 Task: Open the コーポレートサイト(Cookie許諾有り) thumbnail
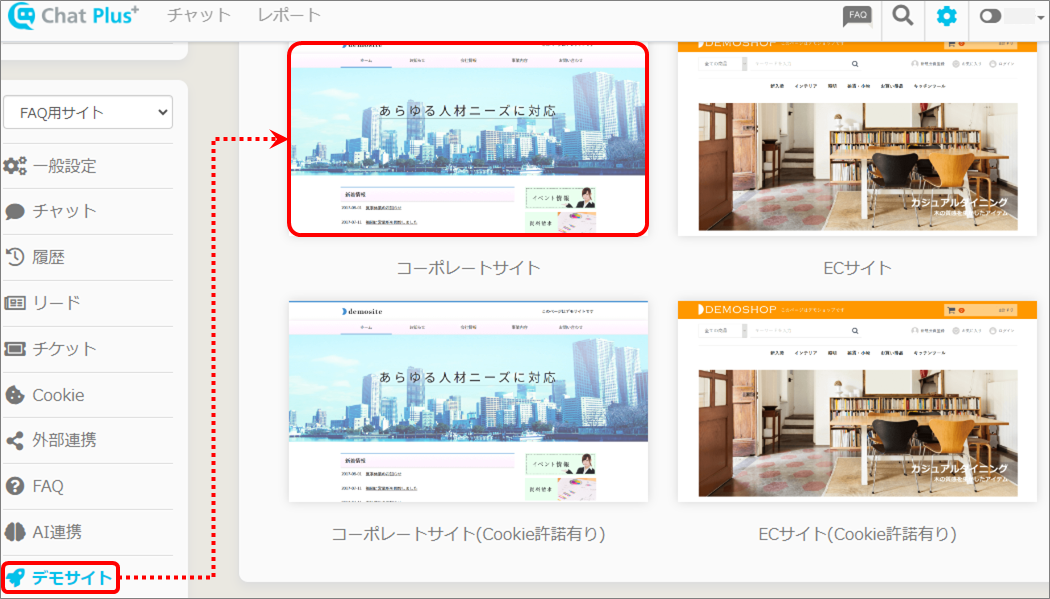click(468, 401)
